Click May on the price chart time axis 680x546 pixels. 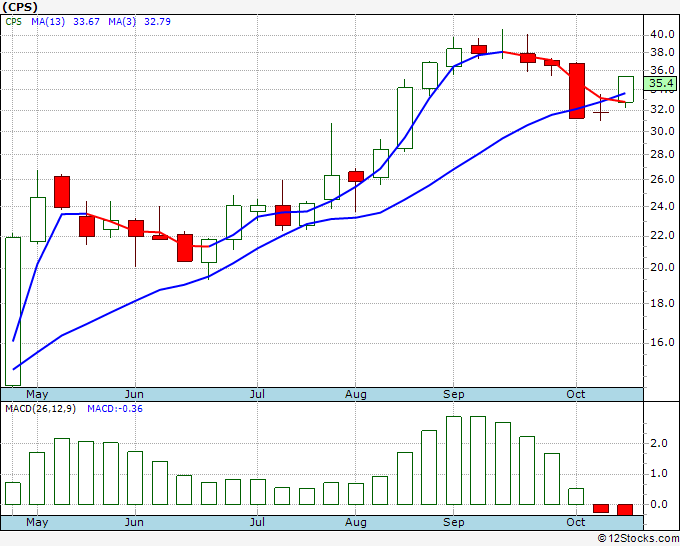[x=37, y=394]
